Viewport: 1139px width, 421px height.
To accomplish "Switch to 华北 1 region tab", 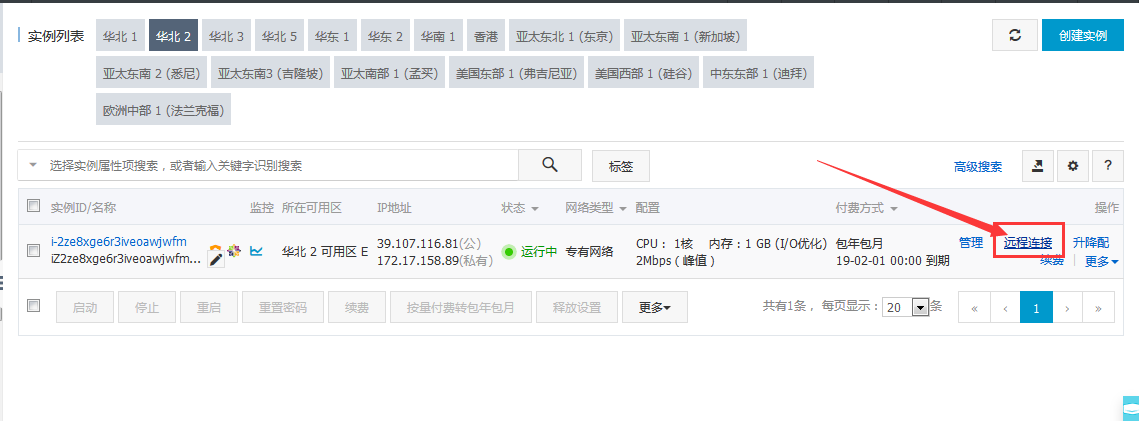I will 120,36.
